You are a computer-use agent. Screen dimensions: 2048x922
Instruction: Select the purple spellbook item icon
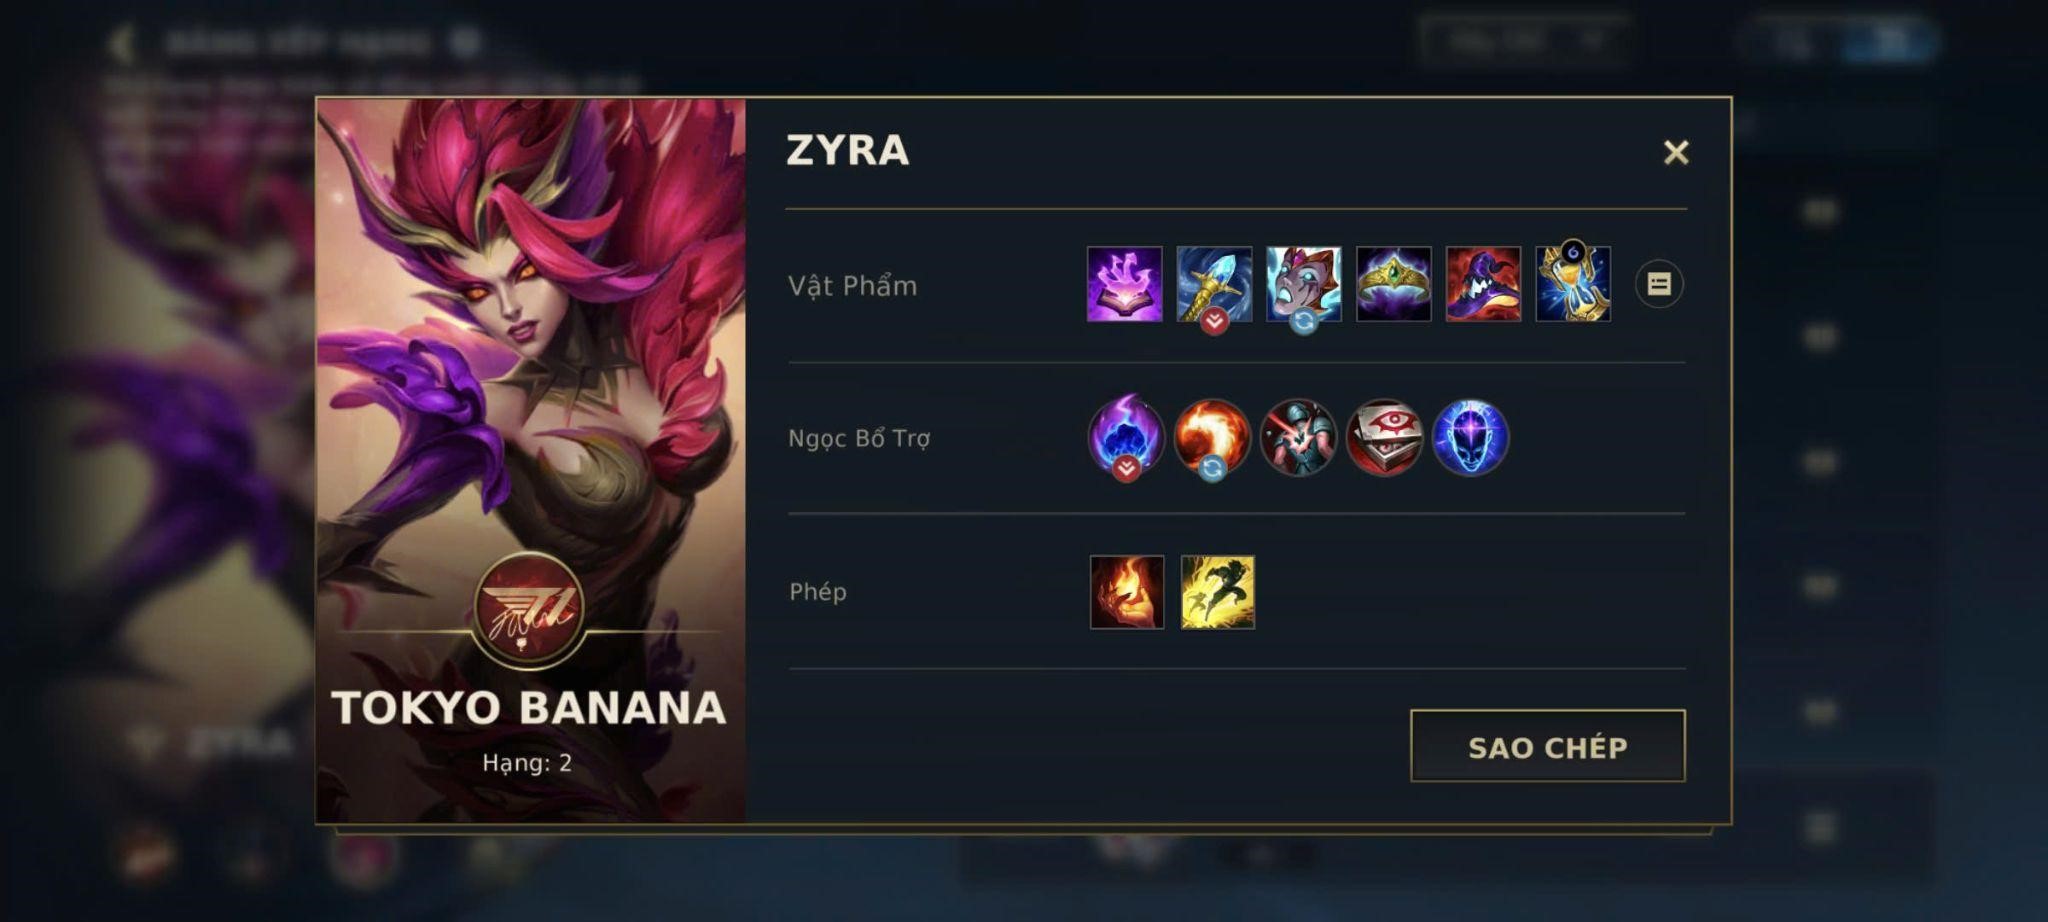1125,284
